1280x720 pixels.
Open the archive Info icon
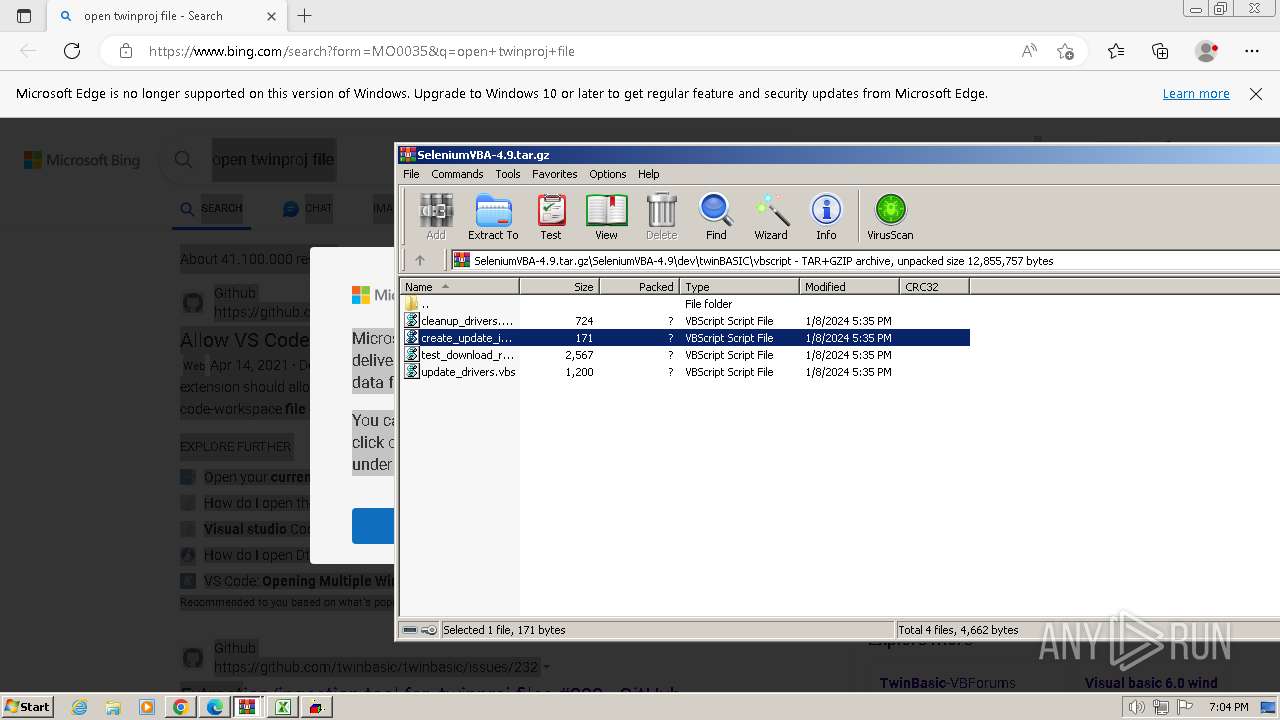coord(826,217)
